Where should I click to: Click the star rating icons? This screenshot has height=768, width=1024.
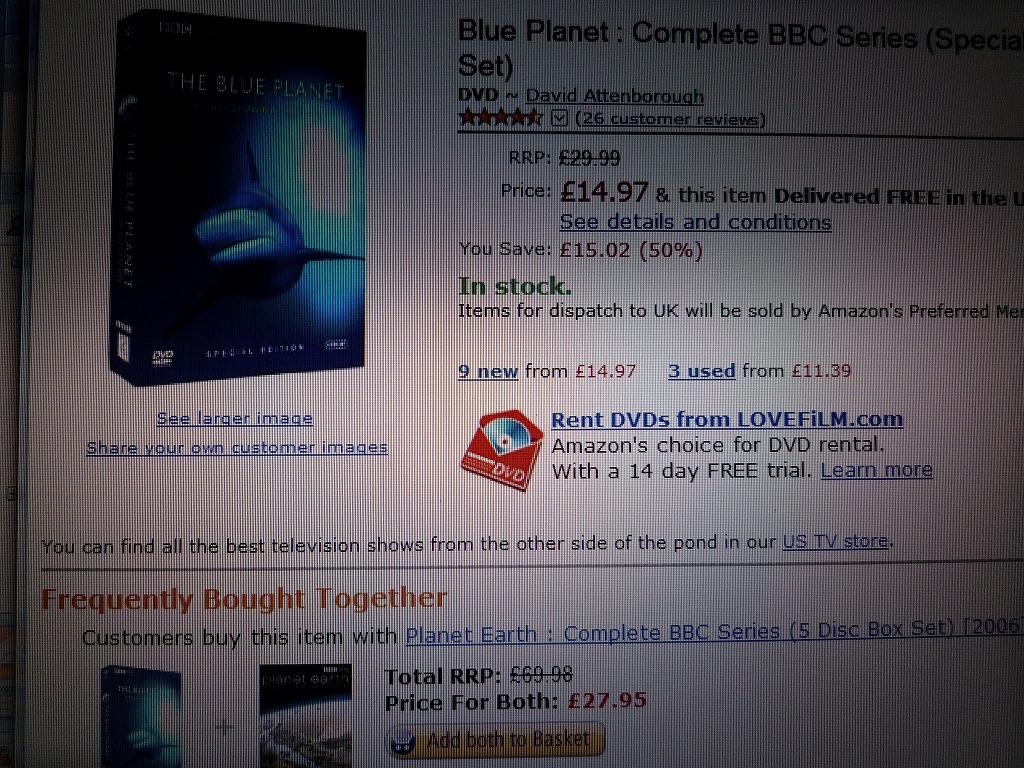(x=500, y=118)
